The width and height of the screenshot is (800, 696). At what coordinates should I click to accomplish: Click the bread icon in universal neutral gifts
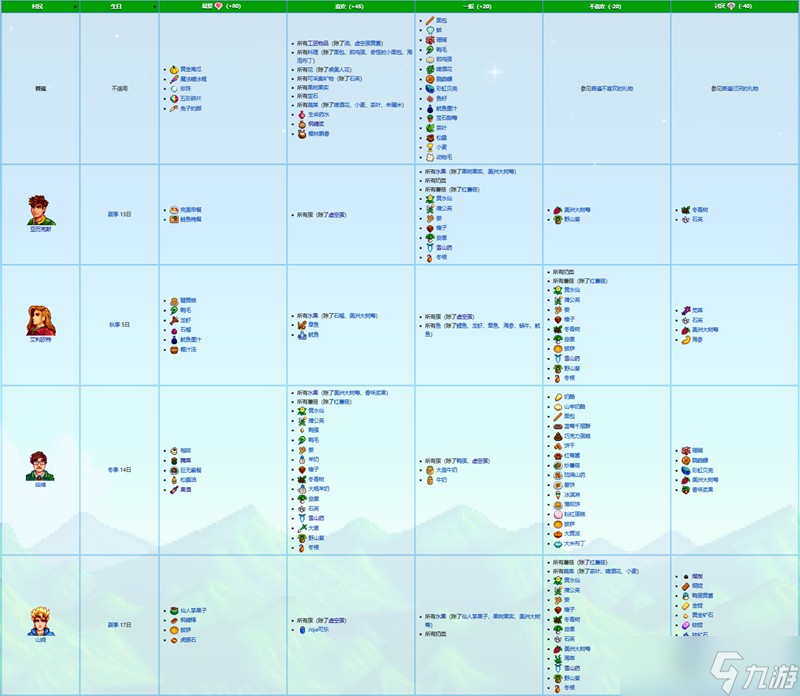(x=430, y=20)
